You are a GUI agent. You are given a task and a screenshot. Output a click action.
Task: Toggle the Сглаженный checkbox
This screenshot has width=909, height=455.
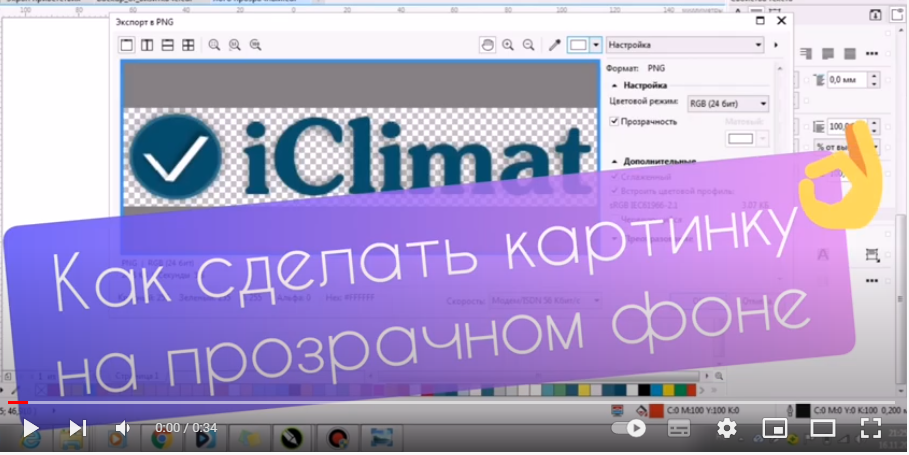click(x=615, y=177)
